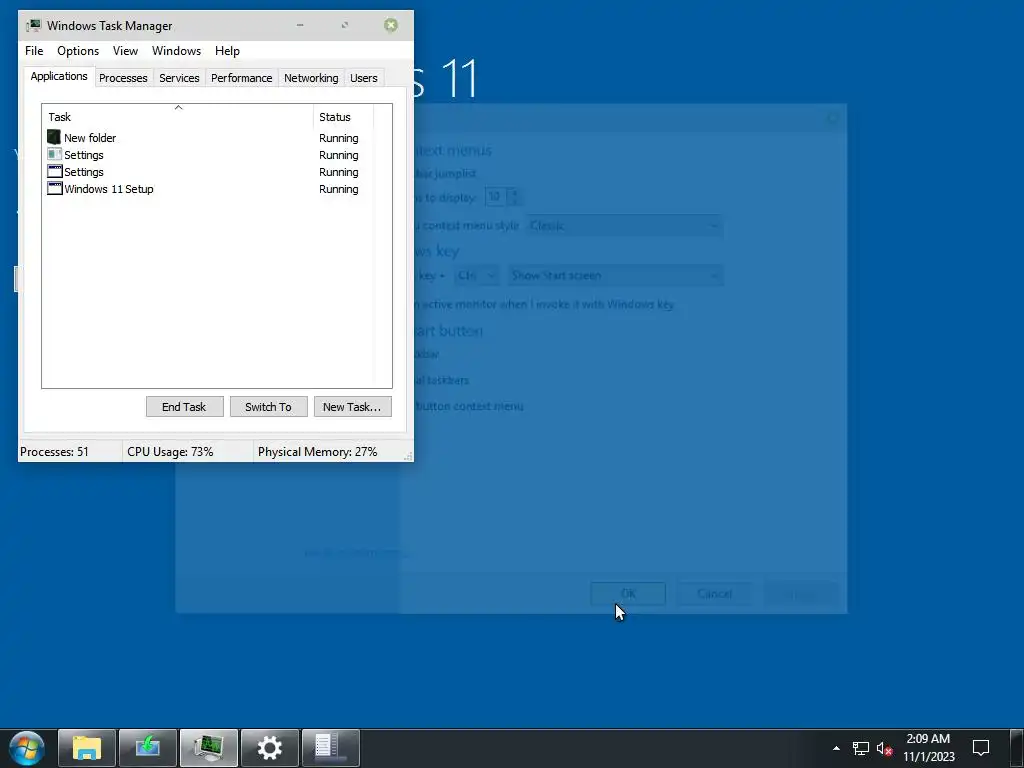1024x768 pixels.
Task: Sort by the Status column header
Action: click(x=343, y=117)
